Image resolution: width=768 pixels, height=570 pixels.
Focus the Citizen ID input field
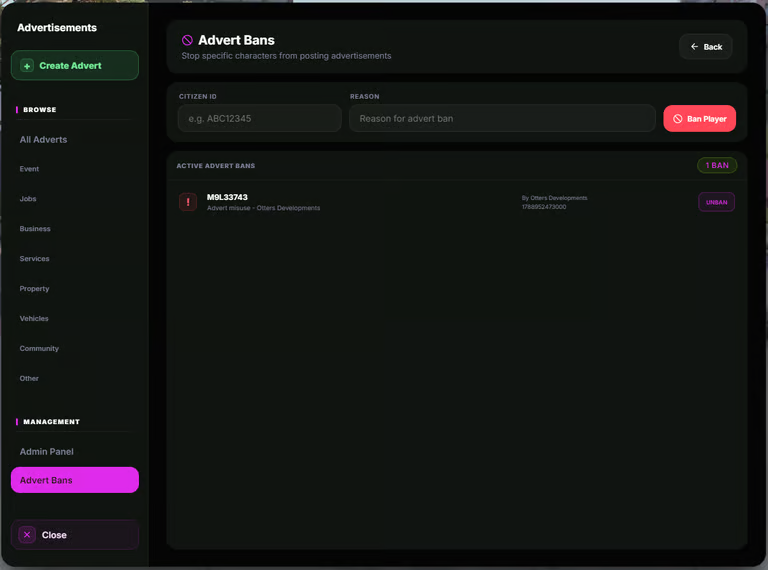coord(260,119)
